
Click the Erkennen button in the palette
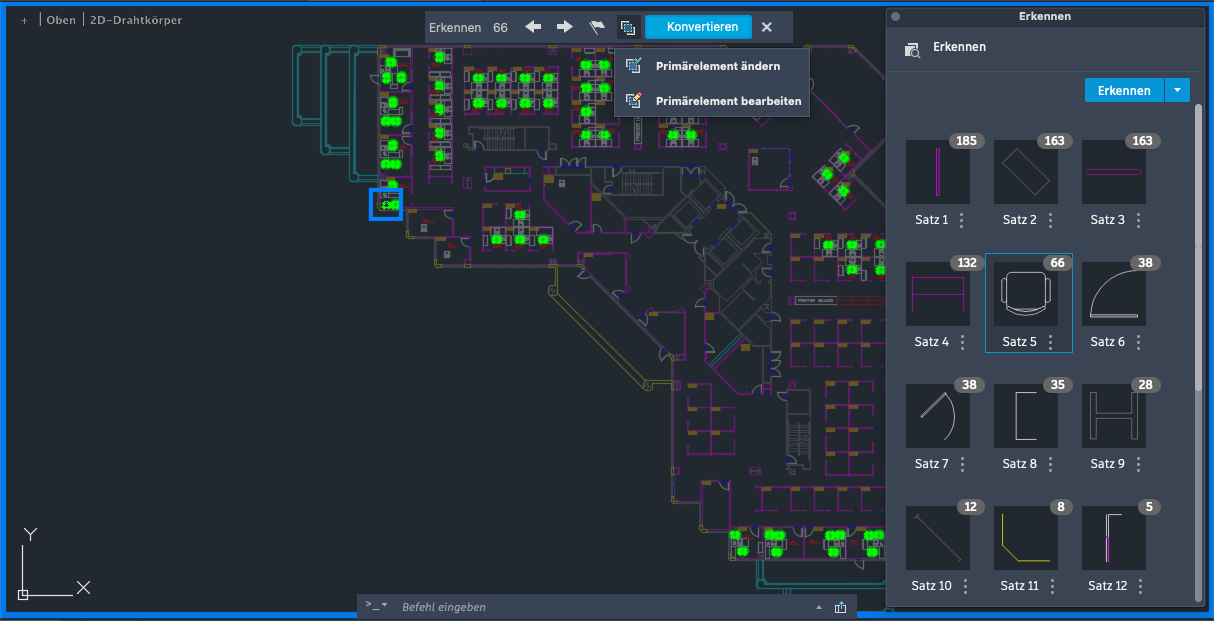[1124, 90]
